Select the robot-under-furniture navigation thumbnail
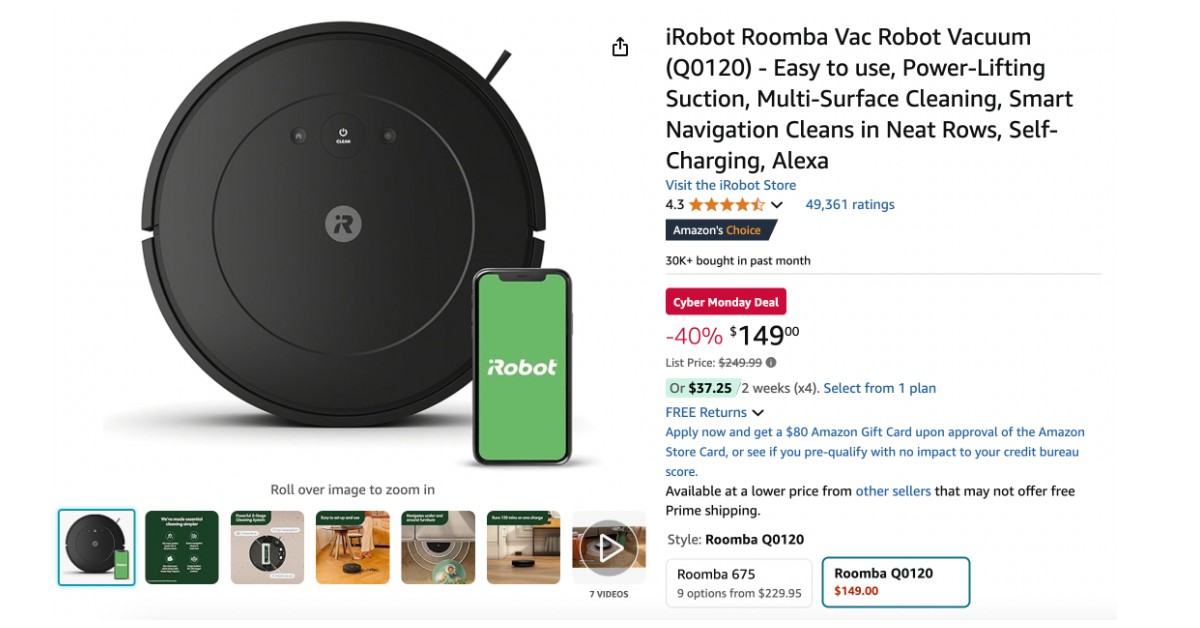 click(438, 547)
